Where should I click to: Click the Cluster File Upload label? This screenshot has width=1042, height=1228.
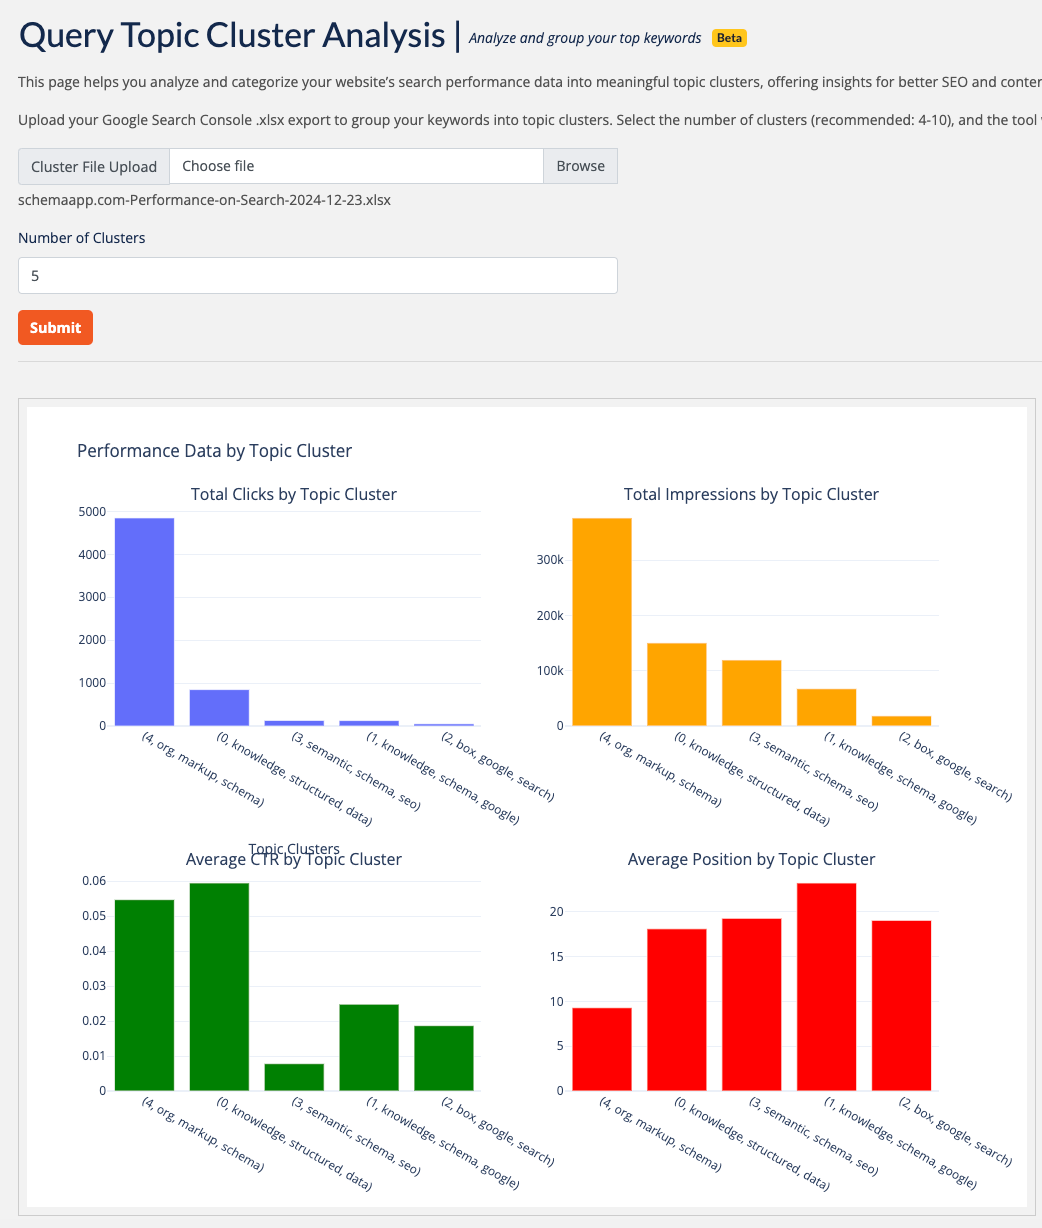(94, 166)
